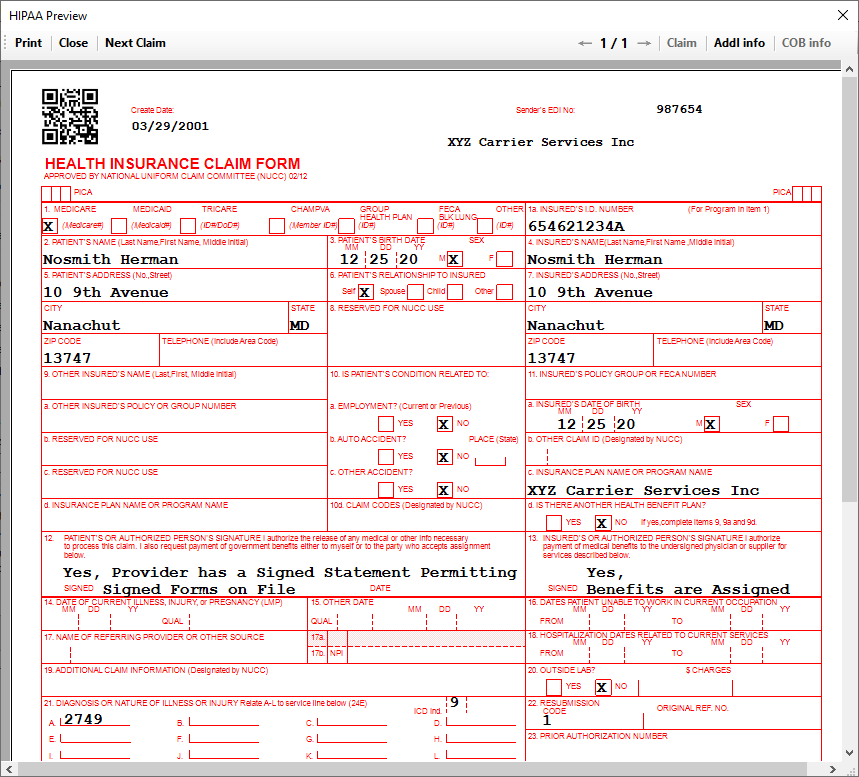This screenshot has height=777, width=859.
Task: Click patient's city Nanachut
Action: pyautogui.click(x=82, y=325)
